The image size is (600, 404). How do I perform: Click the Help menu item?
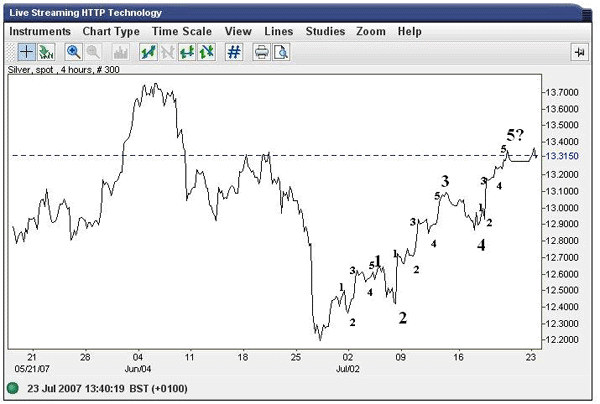[410, 31]
